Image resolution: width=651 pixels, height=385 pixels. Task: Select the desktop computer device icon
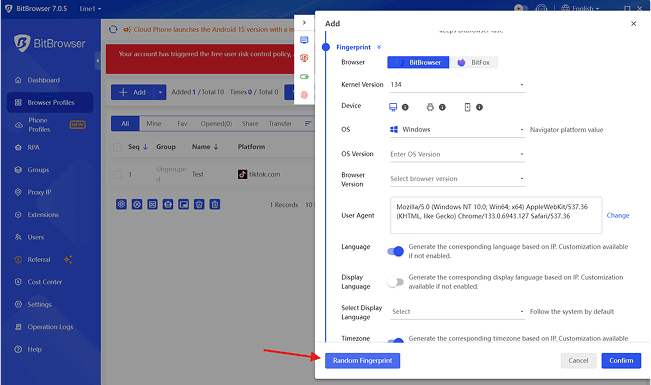(x=393, y=107)
